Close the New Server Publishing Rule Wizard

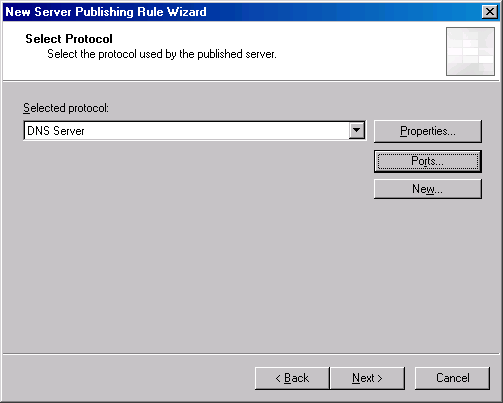click(x=489, y=12)
